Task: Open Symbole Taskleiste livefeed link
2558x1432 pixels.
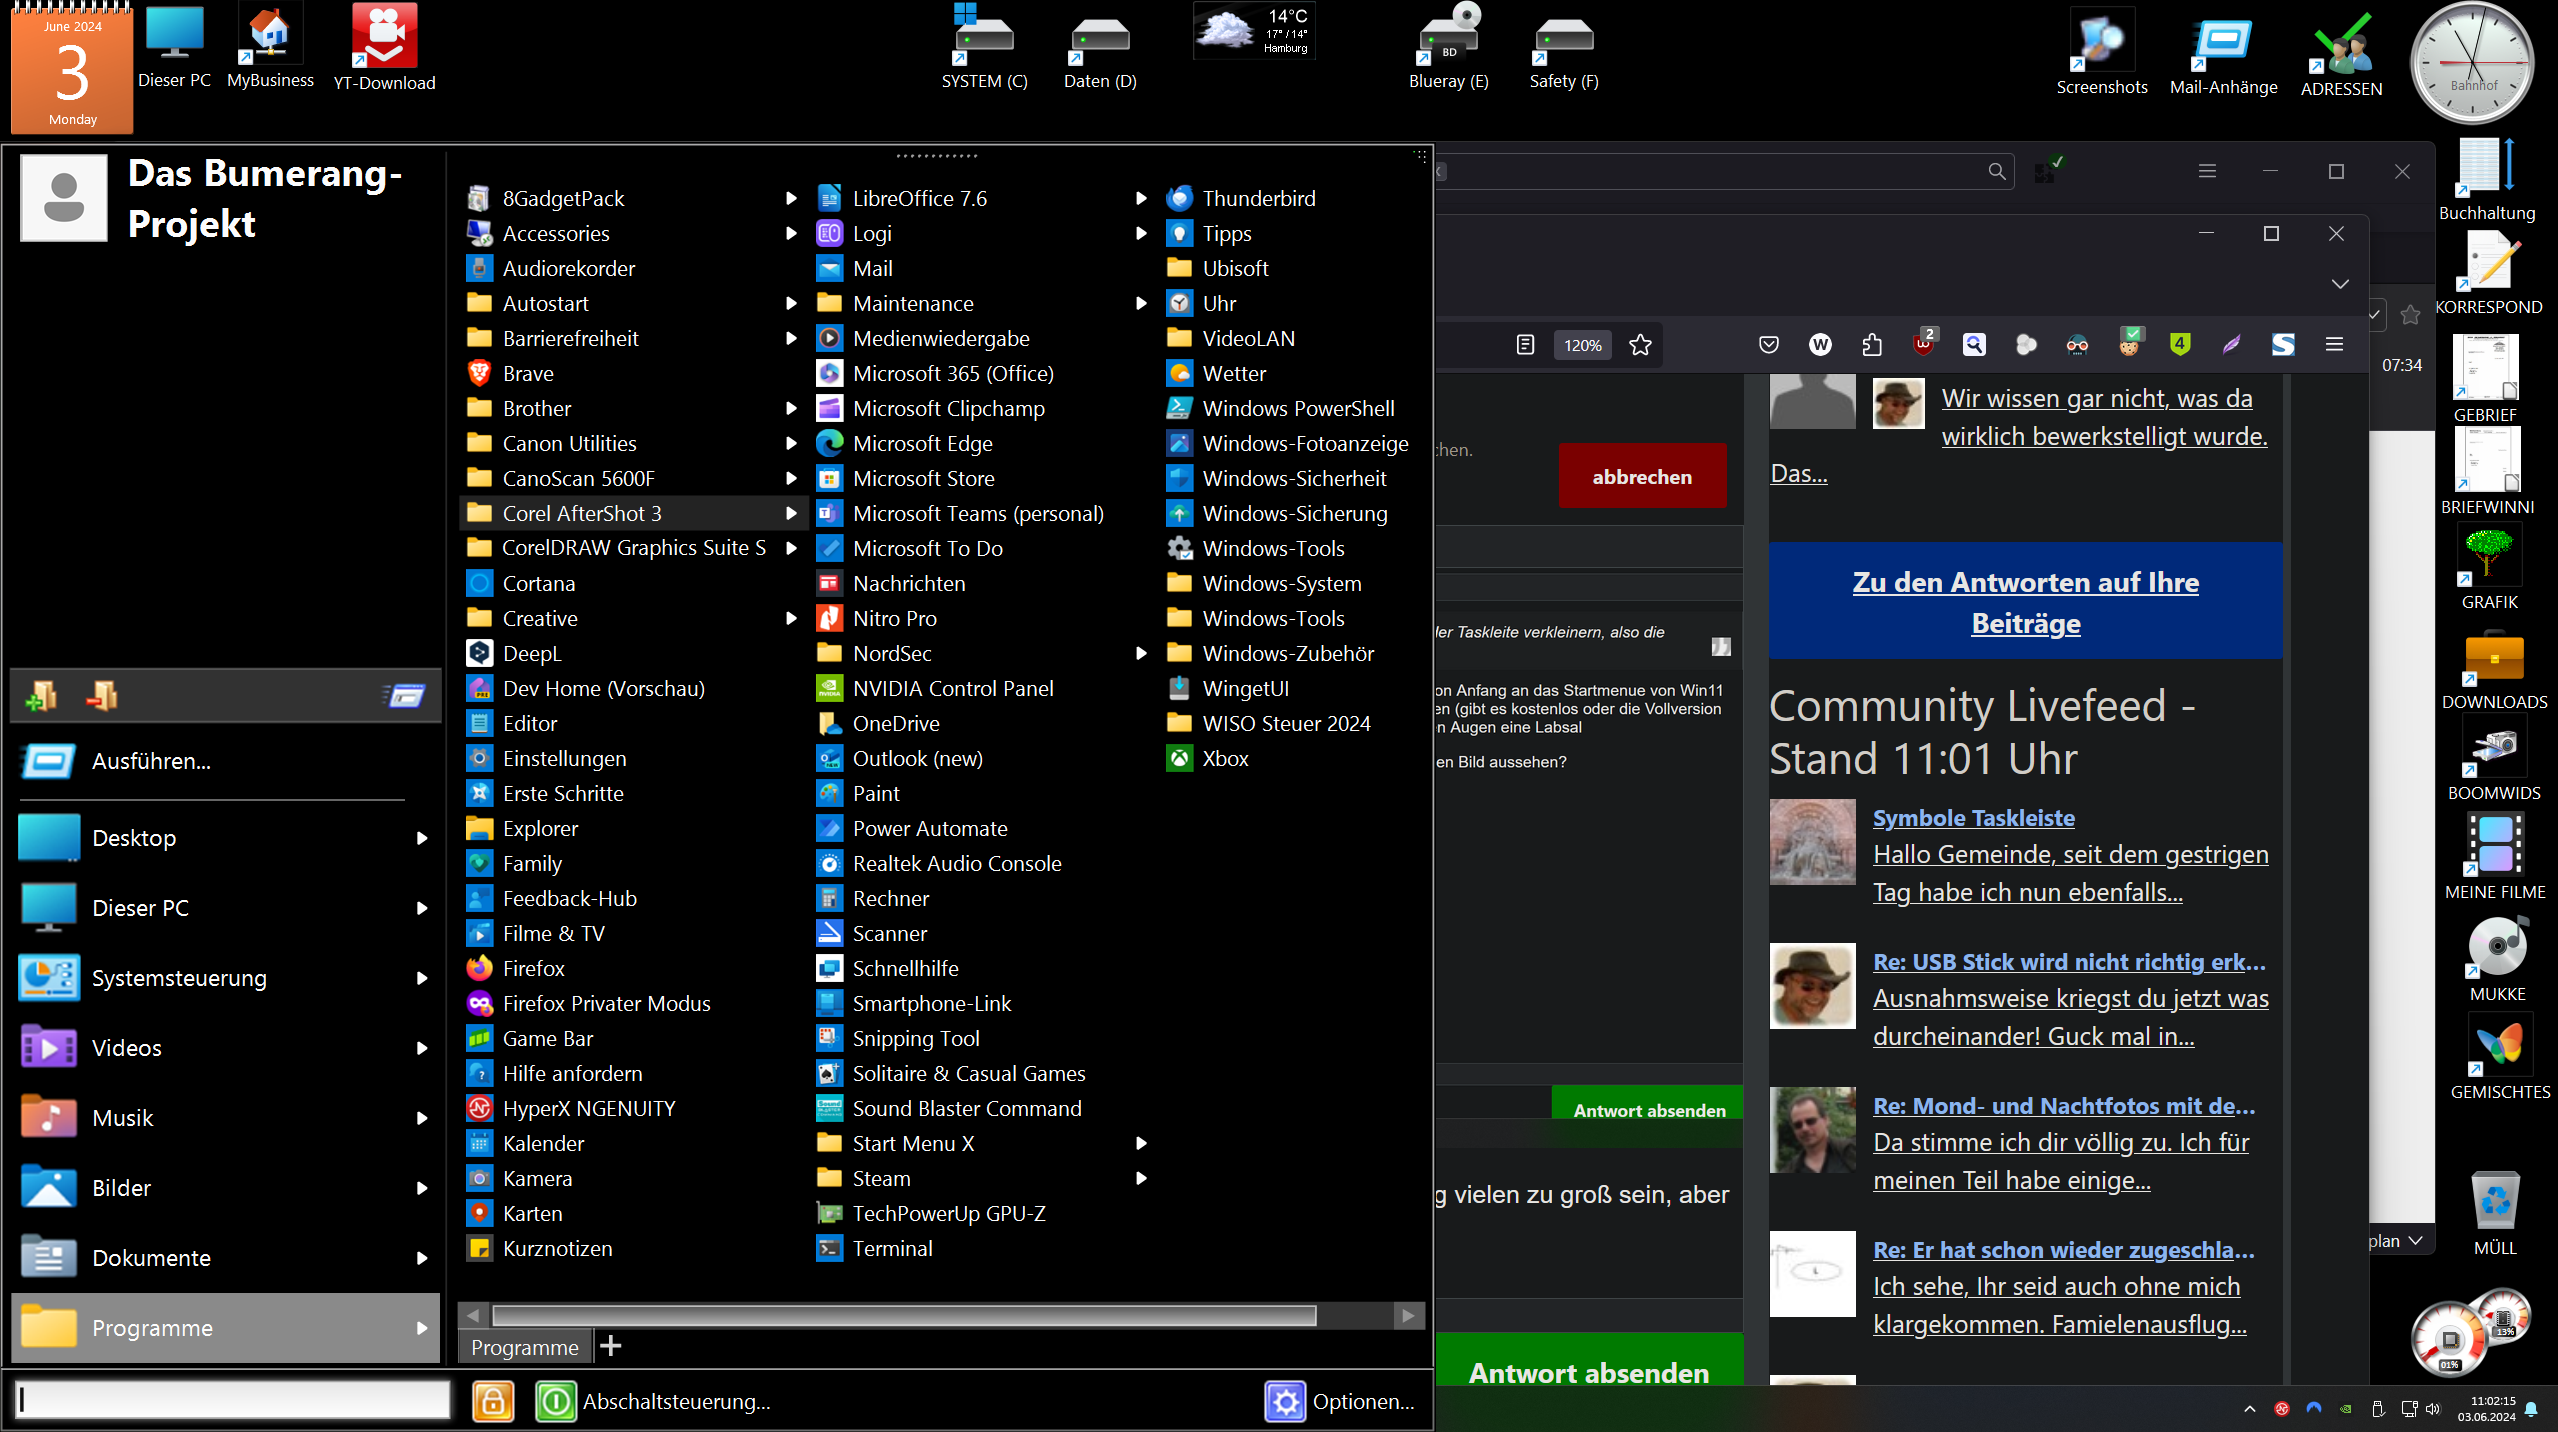Action: (1973, 818)
